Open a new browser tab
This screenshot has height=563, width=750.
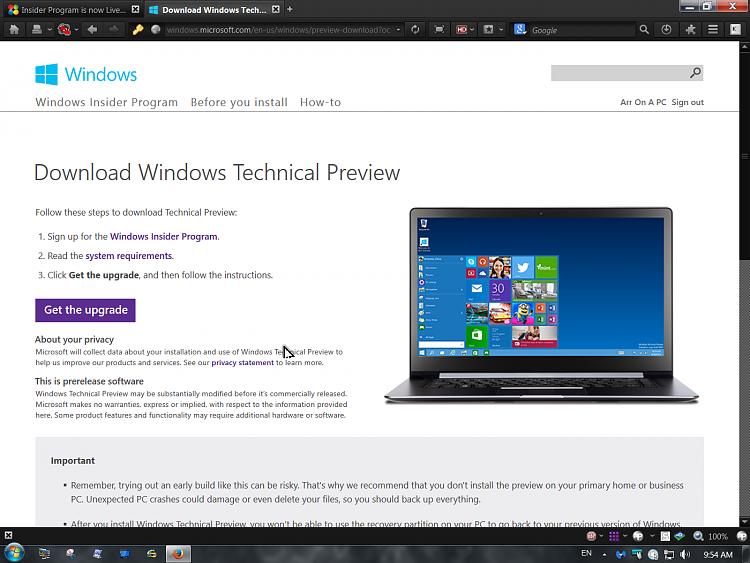290,9
